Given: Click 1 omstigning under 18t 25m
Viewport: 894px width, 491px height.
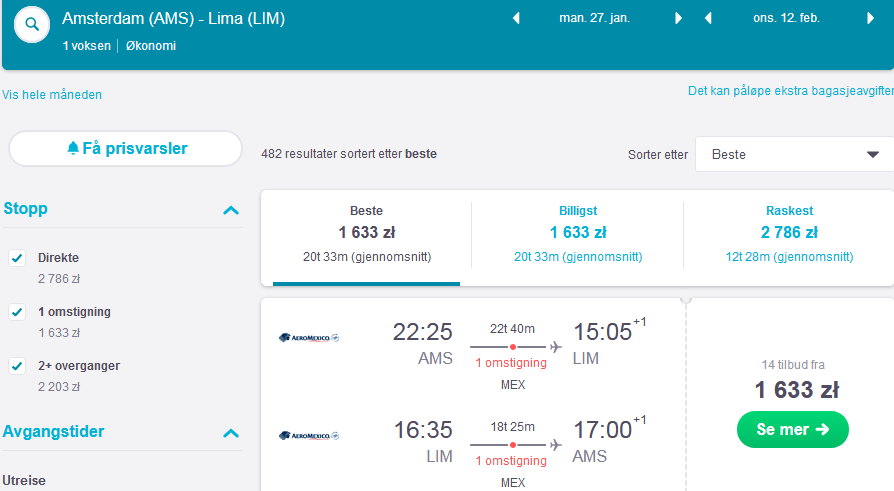Looking at the screenshot, I should pyautogui.click(x=511, y=461).
